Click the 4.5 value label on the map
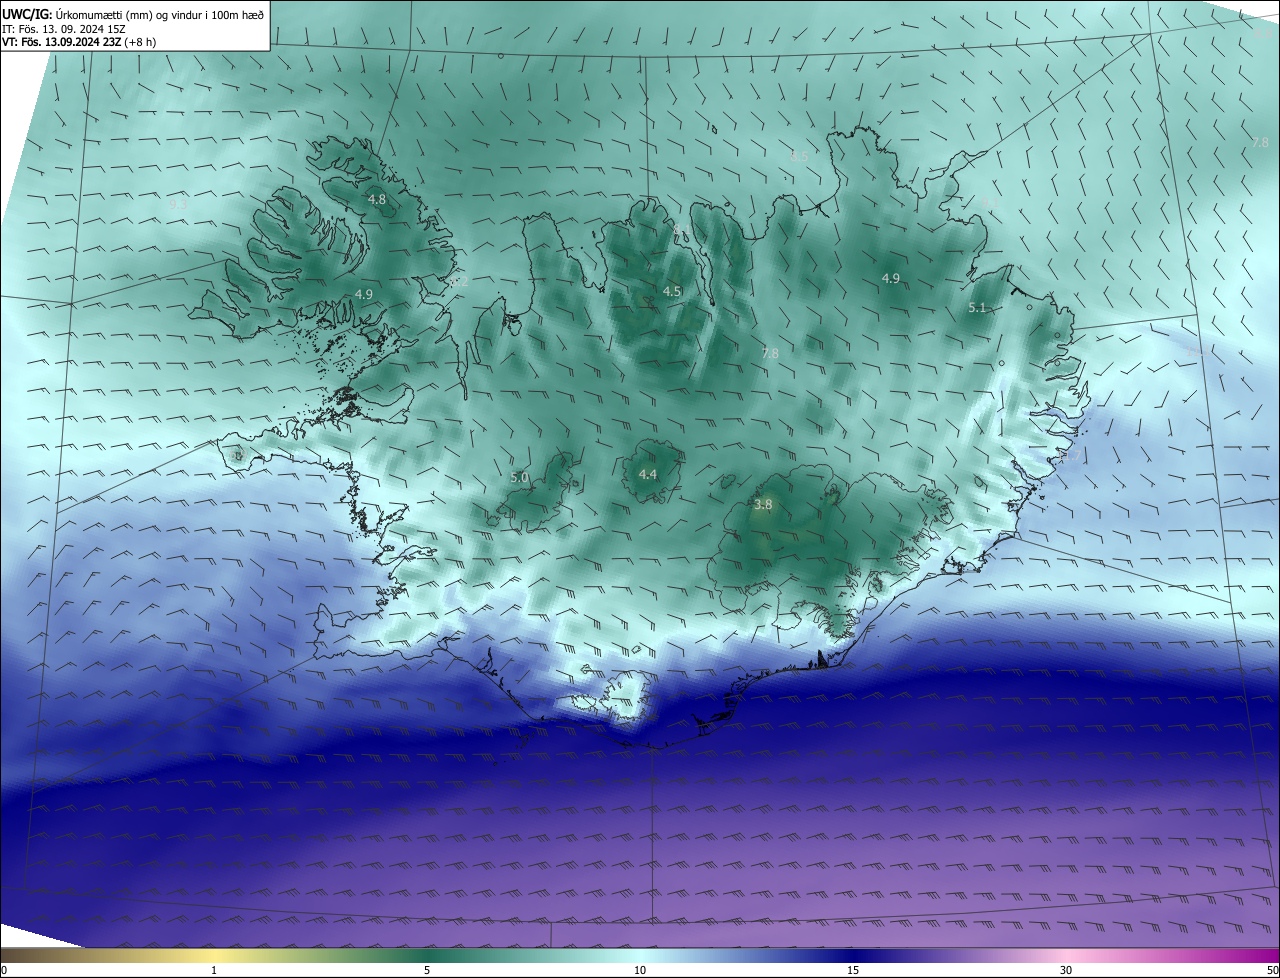Screen dimensions: 1280x978 click(672, 291)
